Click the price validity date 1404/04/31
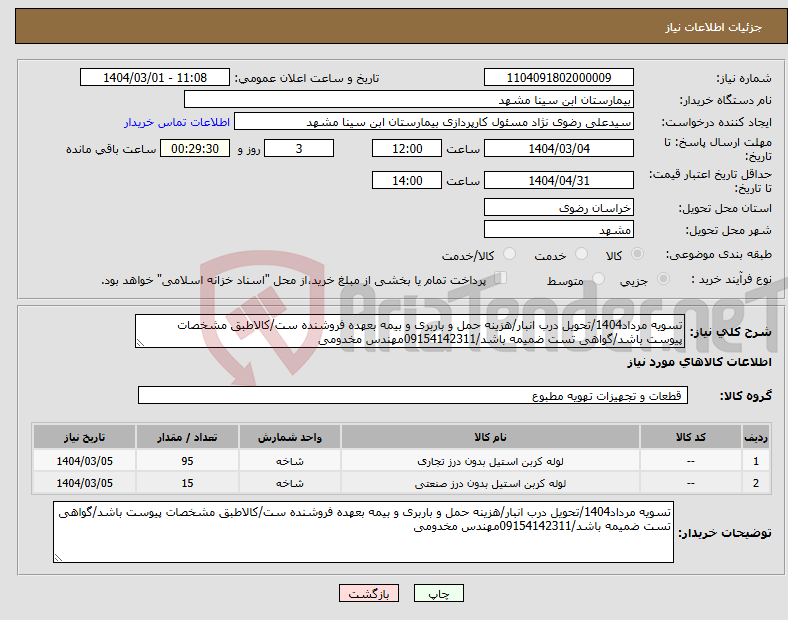Viewport: 788px width, 620px height. tap(558, 180)
